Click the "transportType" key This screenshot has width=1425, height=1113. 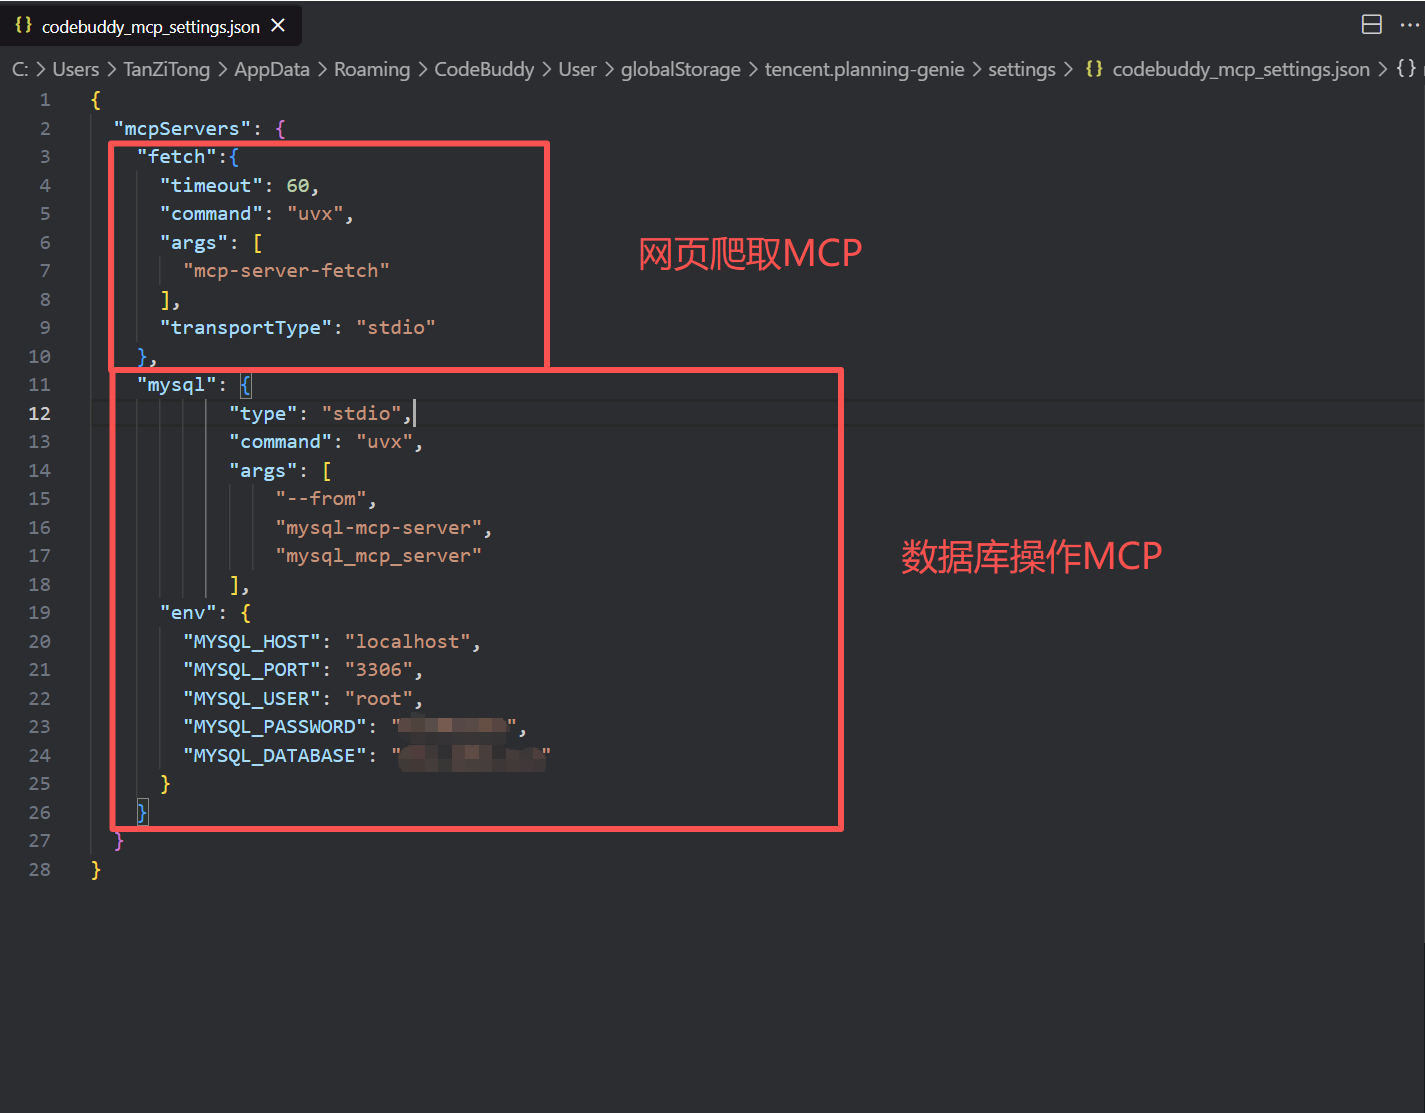[246, 327]
